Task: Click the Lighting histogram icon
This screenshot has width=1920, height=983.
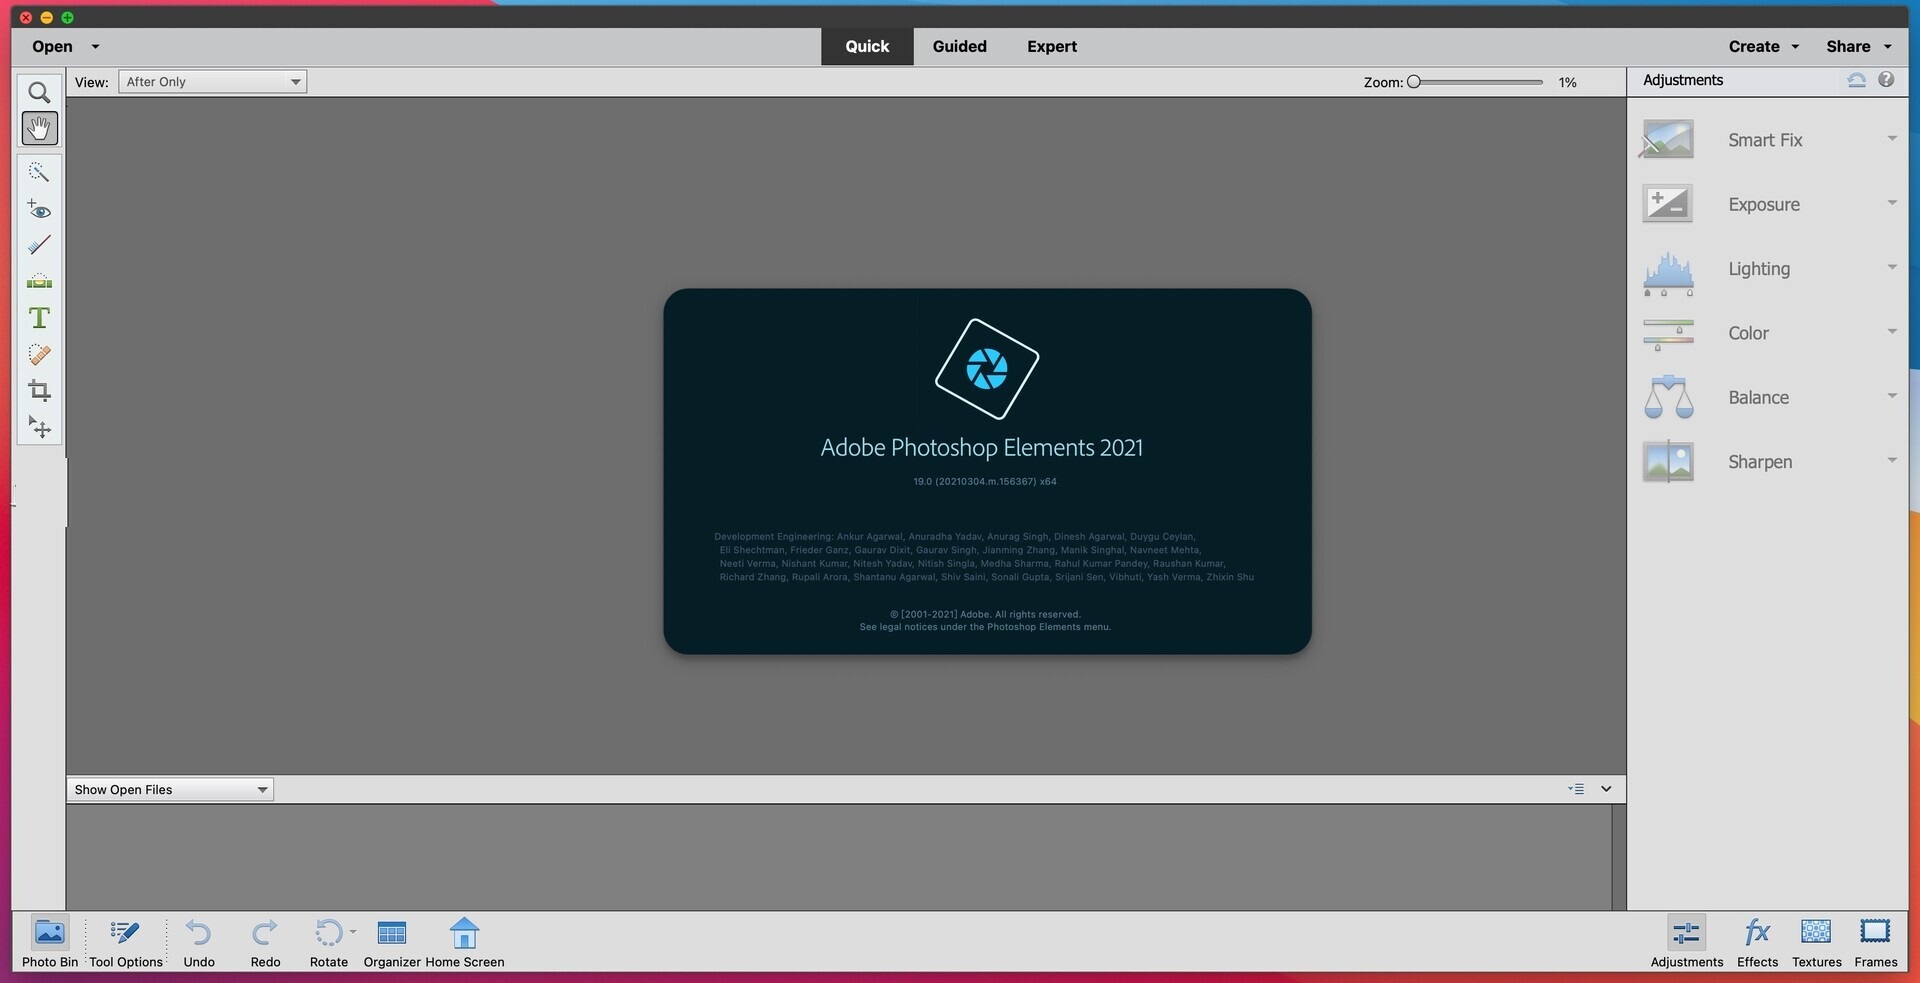Action: 1668,273
